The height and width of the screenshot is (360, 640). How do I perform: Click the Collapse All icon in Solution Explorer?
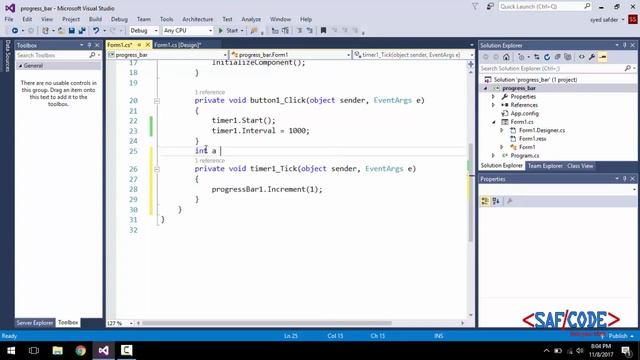coord(557,57)
